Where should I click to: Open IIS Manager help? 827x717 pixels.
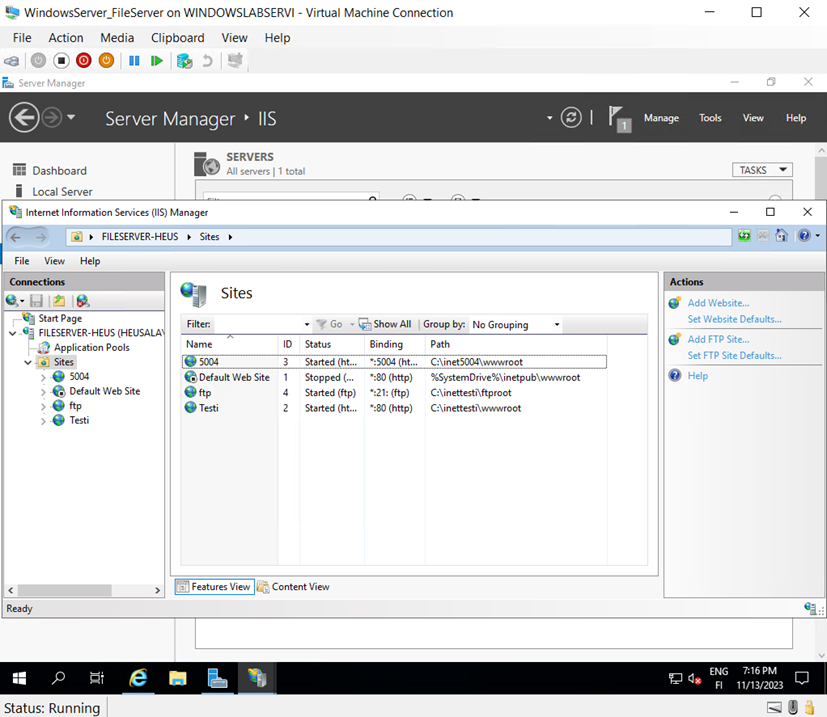point(806,236)
